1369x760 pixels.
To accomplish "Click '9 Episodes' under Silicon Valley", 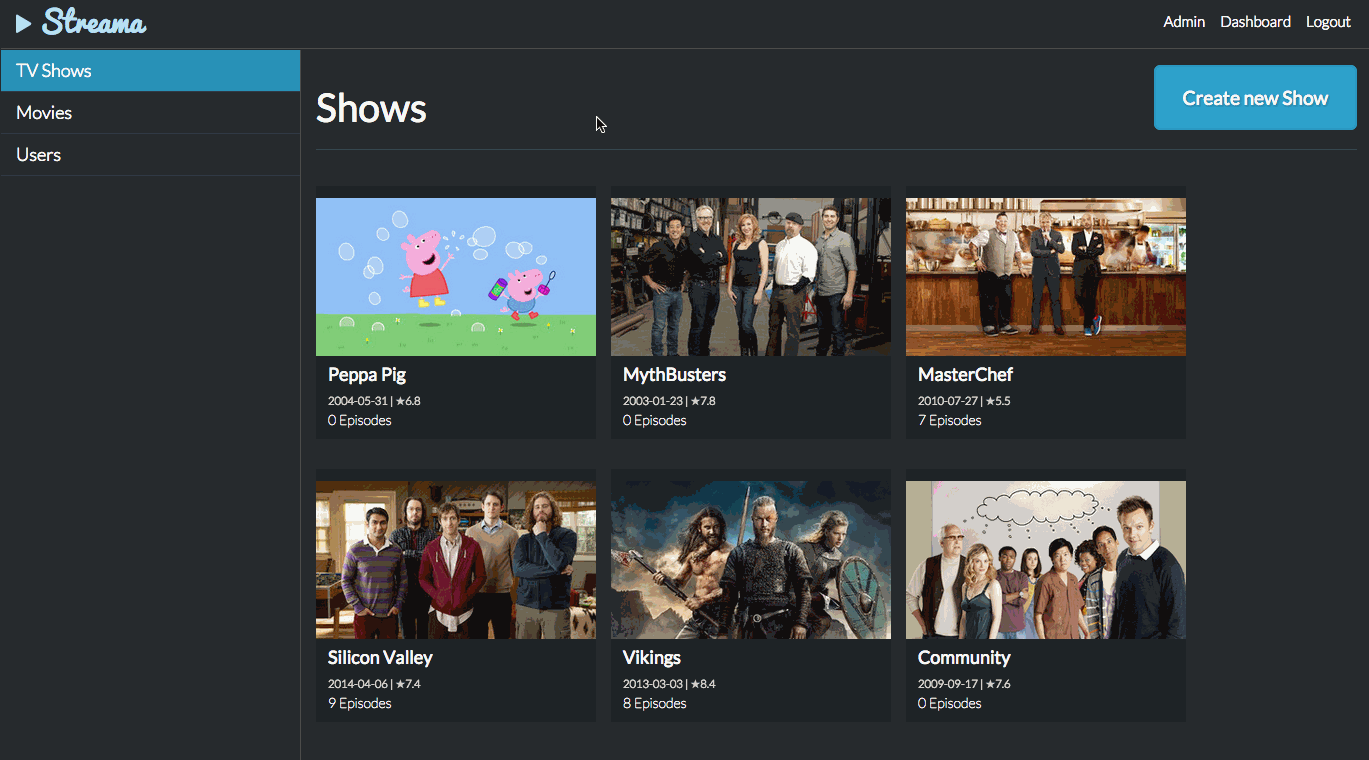I will point(360,704).
